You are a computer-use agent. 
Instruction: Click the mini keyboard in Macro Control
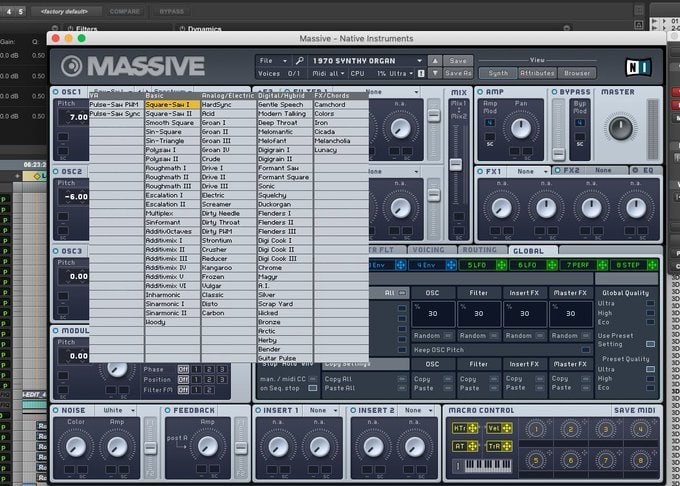click(x=488, y=466)
